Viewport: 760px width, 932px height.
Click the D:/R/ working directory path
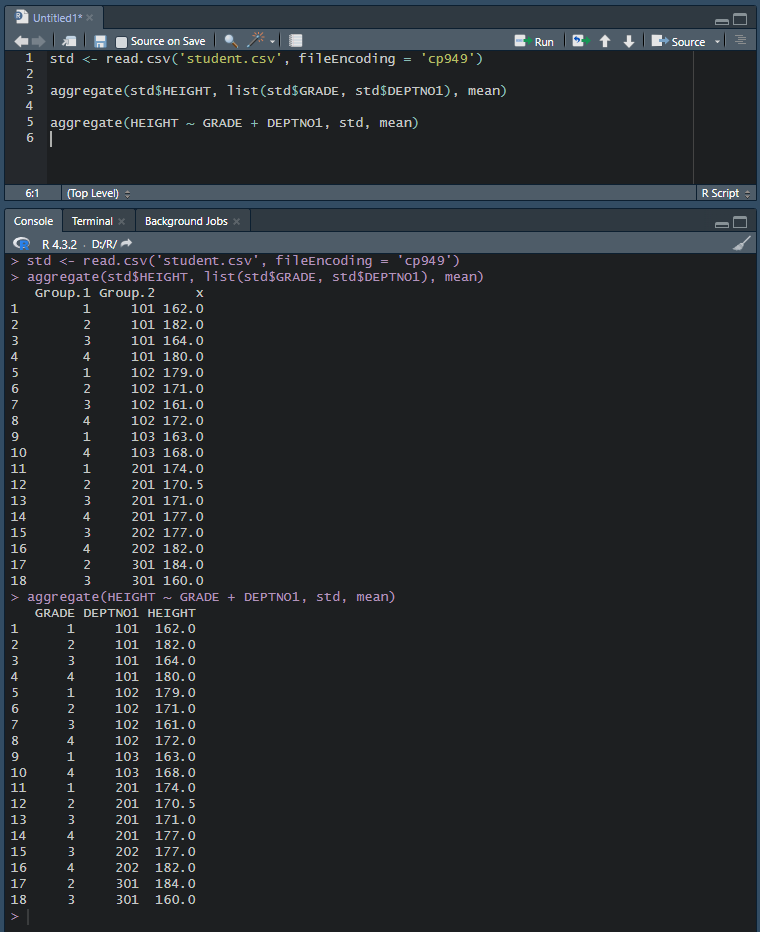(x=104, y=244)
